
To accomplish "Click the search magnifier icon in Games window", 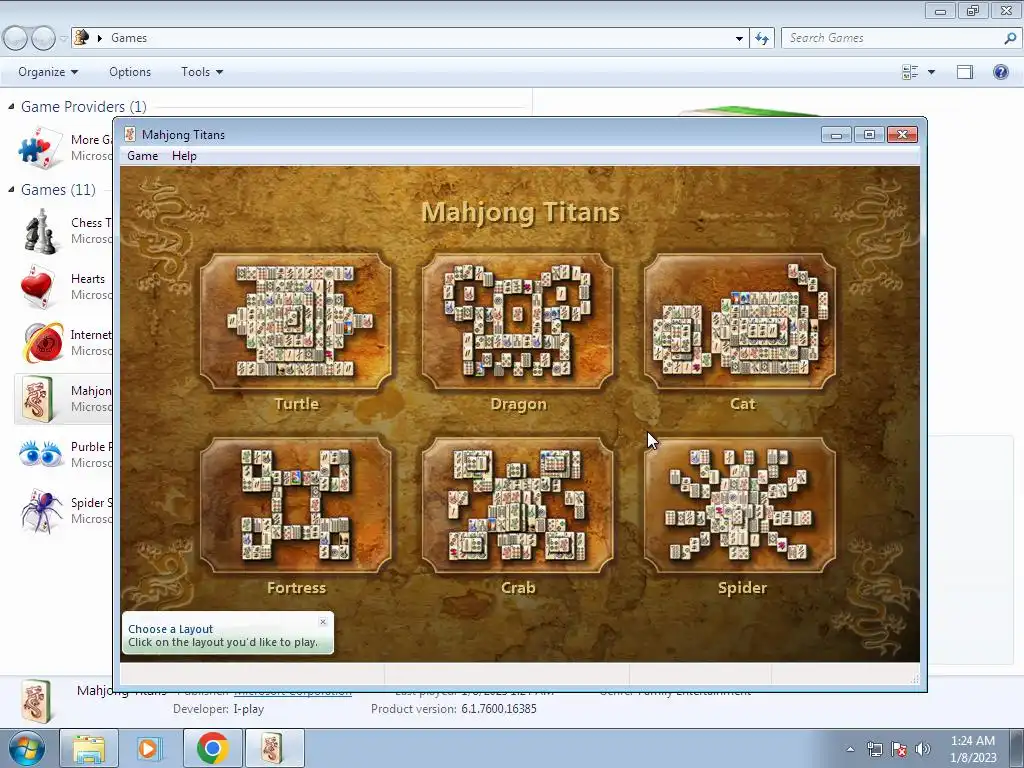I will point(1010,38).
